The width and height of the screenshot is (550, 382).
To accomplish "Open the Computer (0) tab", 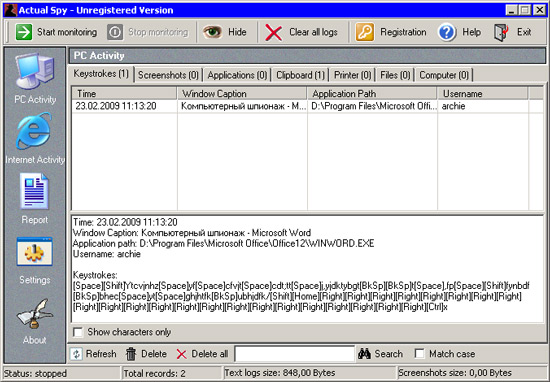I will (x=444, y=75).
